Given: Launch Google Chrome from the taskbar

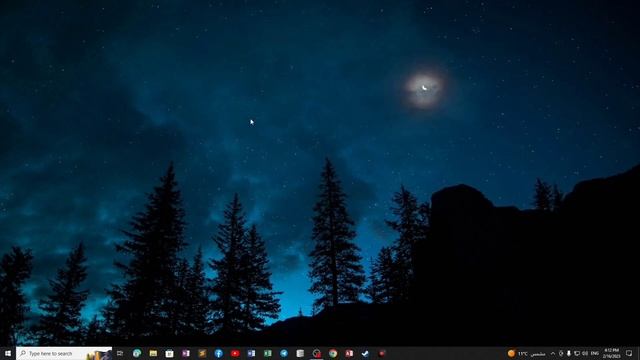Looking at the screenshot, I should tap(333, 353).
